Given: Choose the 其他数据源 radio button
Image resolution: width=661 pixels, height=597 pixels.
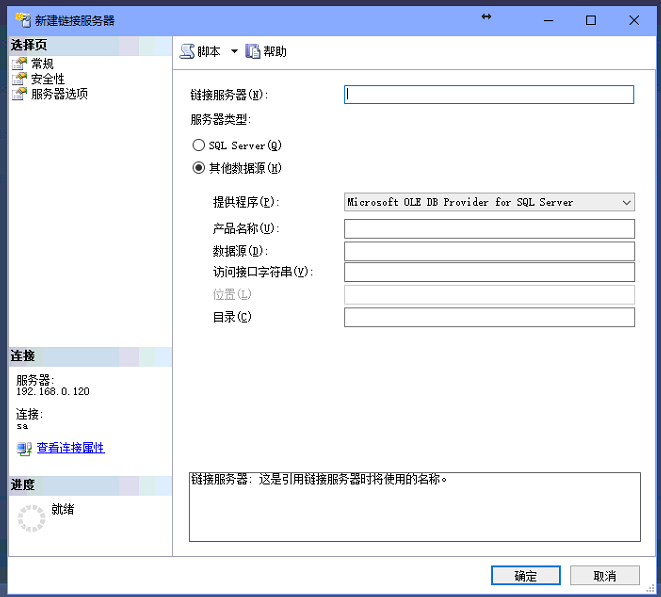Looking at the screenshot, I should pos(199,168).
